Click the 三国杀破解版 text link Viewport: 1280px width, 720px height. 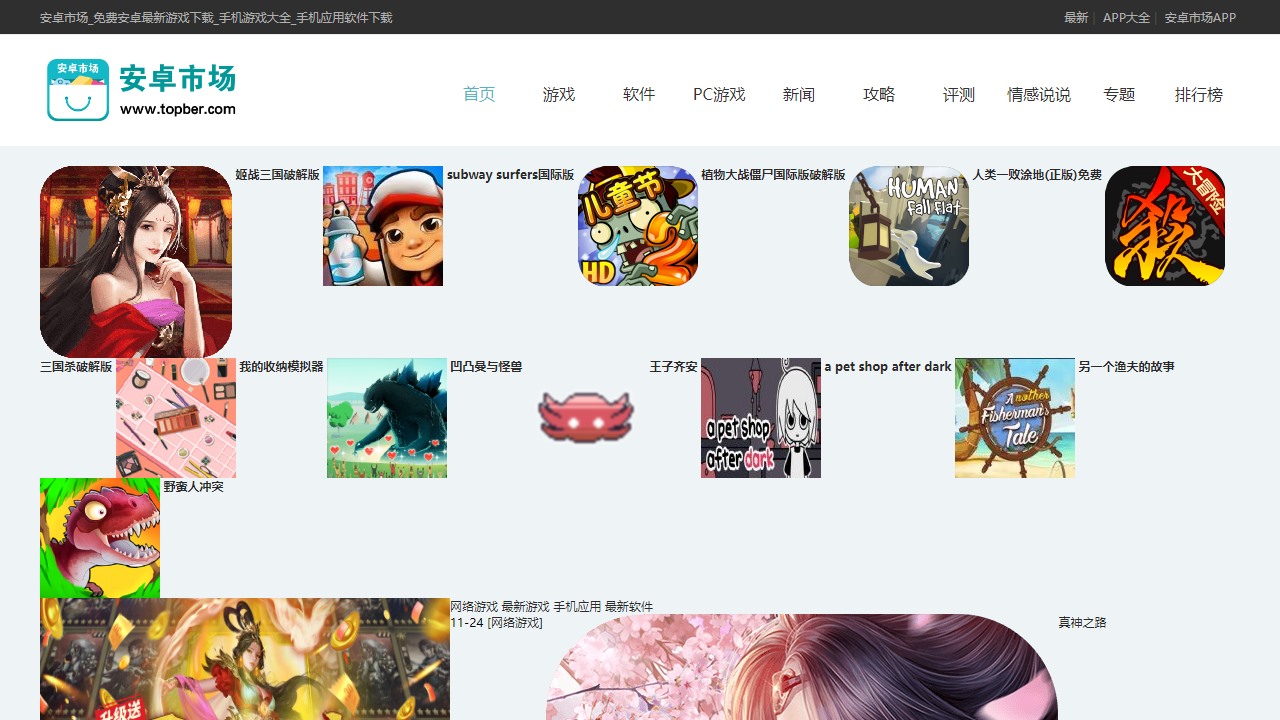[x=76, y=366]
